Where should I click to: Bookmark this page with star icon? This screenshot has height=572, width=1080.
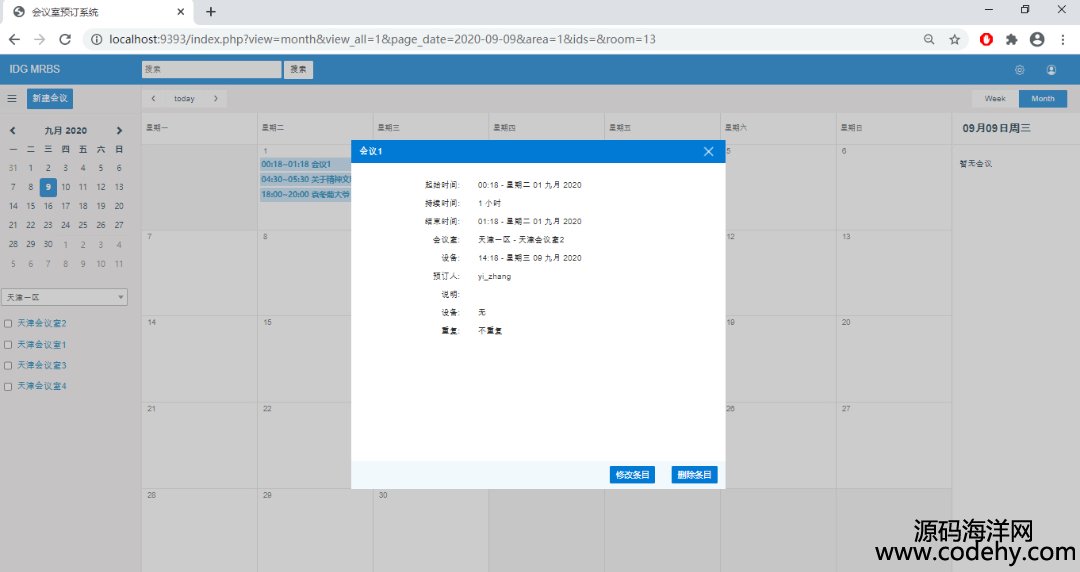click(954, 39)
